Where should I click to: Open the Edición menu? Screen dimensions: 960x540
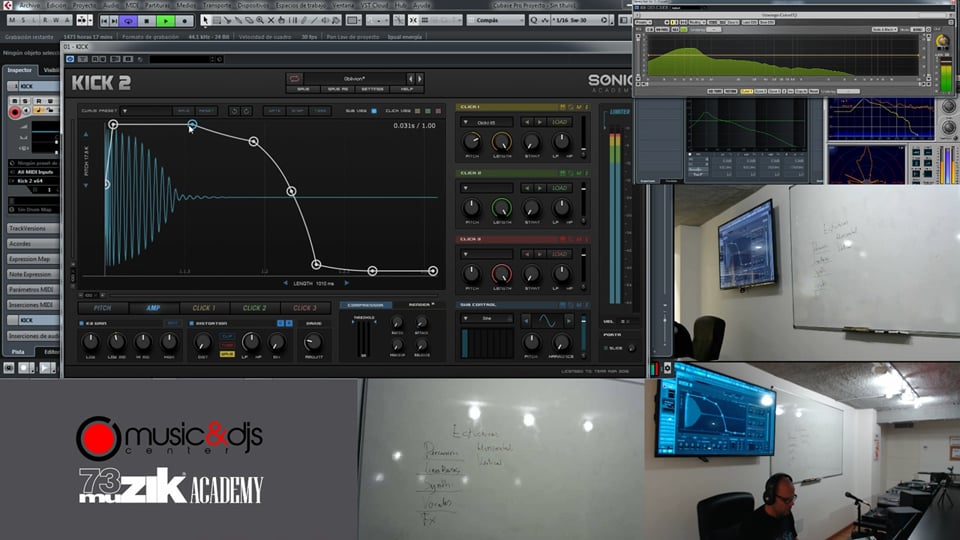56,5
